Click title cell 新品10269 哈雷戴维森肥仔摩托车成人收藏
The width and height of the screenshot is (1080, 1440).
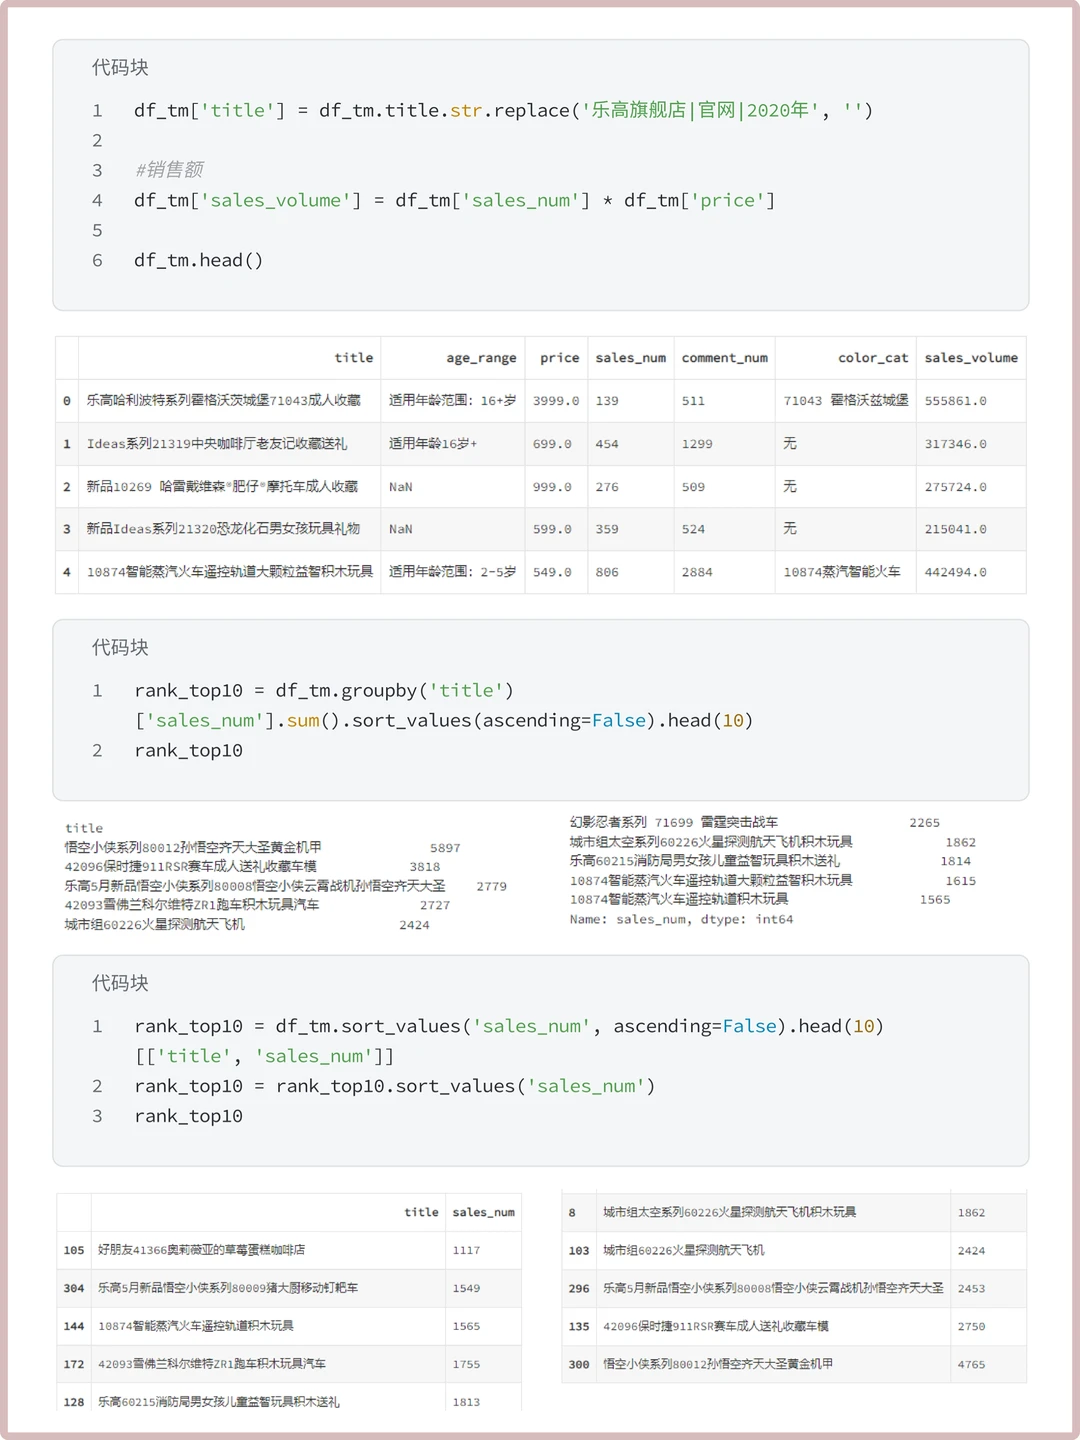[x=222, y=486]
